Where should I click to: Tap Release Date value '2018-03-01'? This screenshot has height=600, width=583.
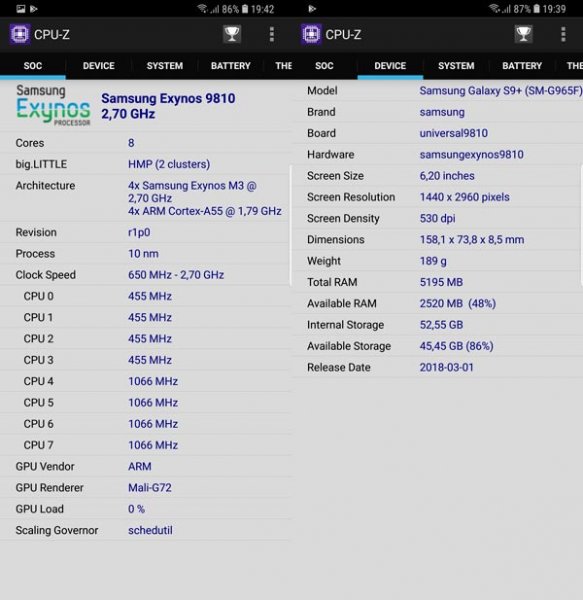[447, 367]
